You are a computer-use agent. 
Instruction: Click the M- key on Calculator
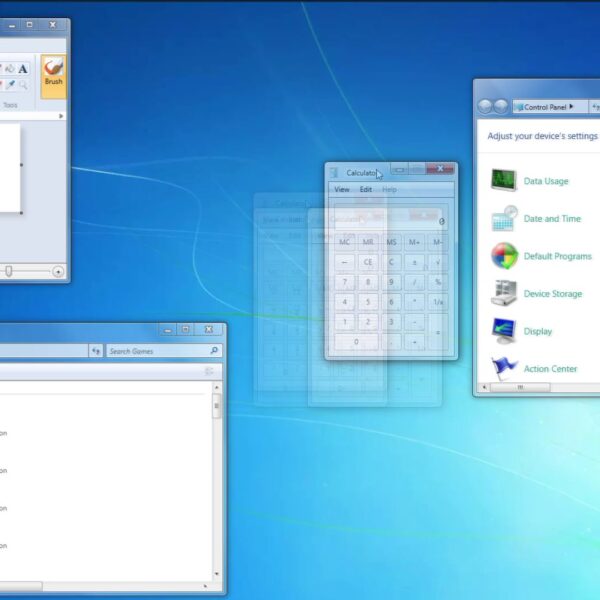pos(438,242)
